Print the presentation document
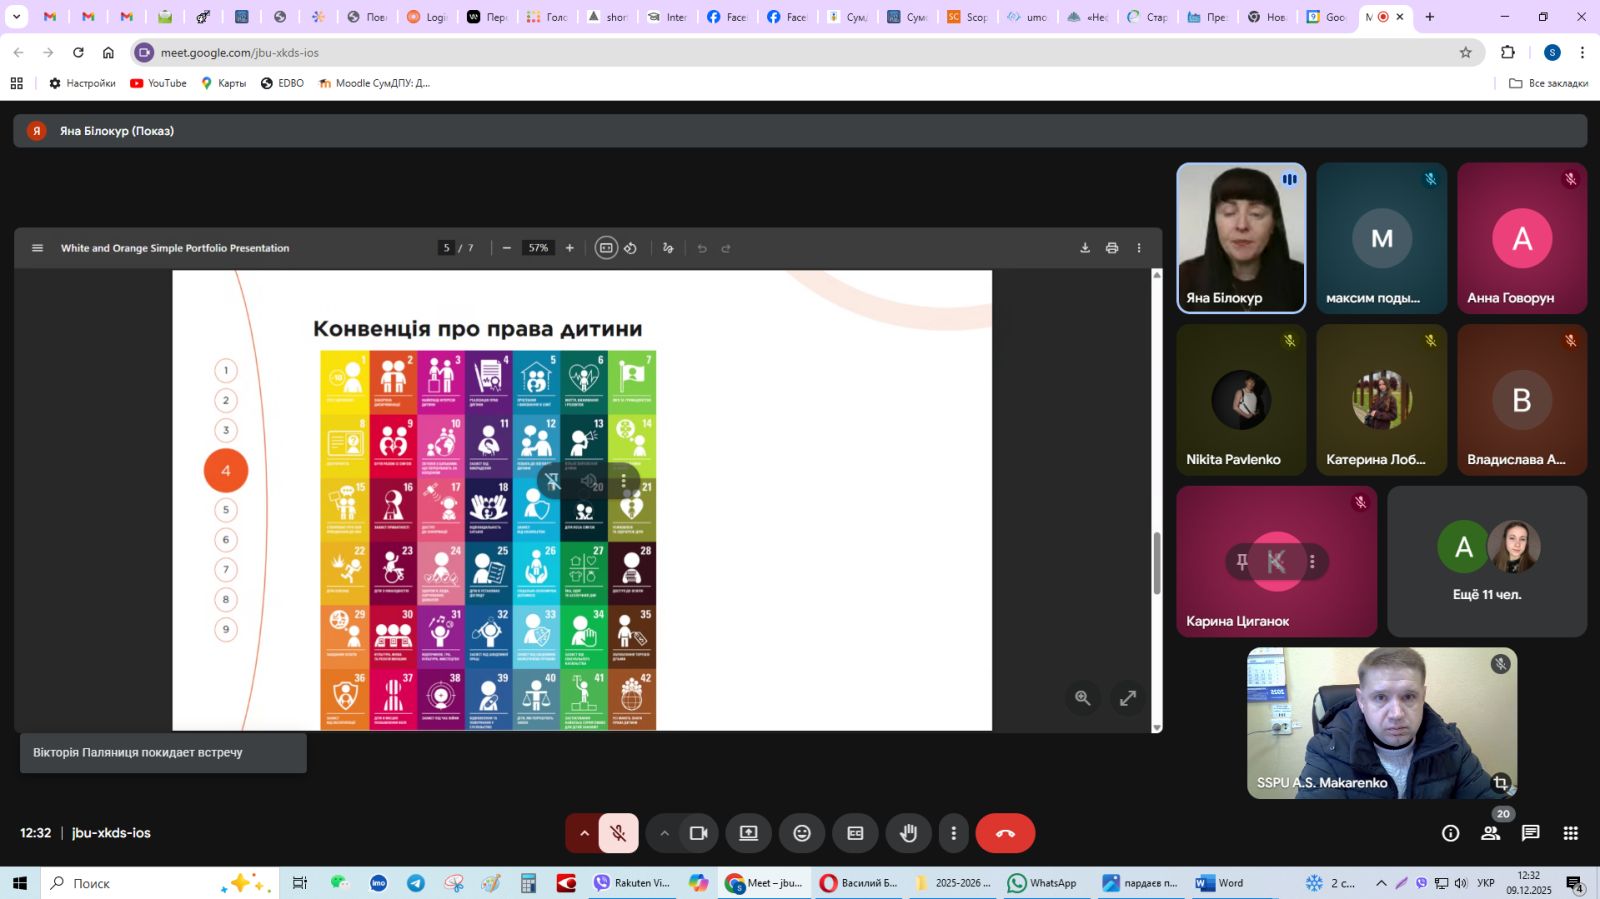This screenshot has width=1600, height=899. (1112, 248)
